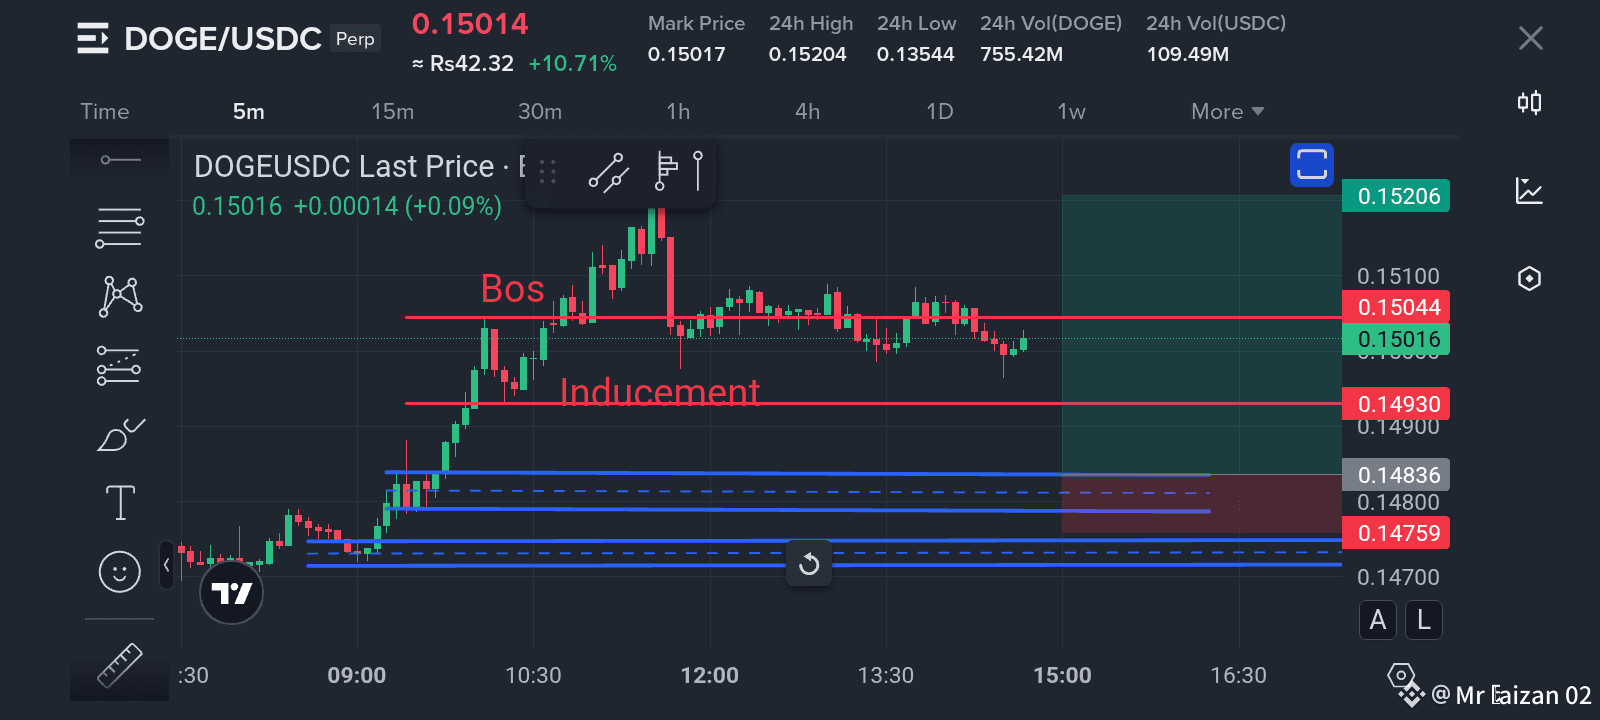Viewport: 1600px width, 720px height.
Task: Switch to 1w timeframe
Action: (1072, 112)
